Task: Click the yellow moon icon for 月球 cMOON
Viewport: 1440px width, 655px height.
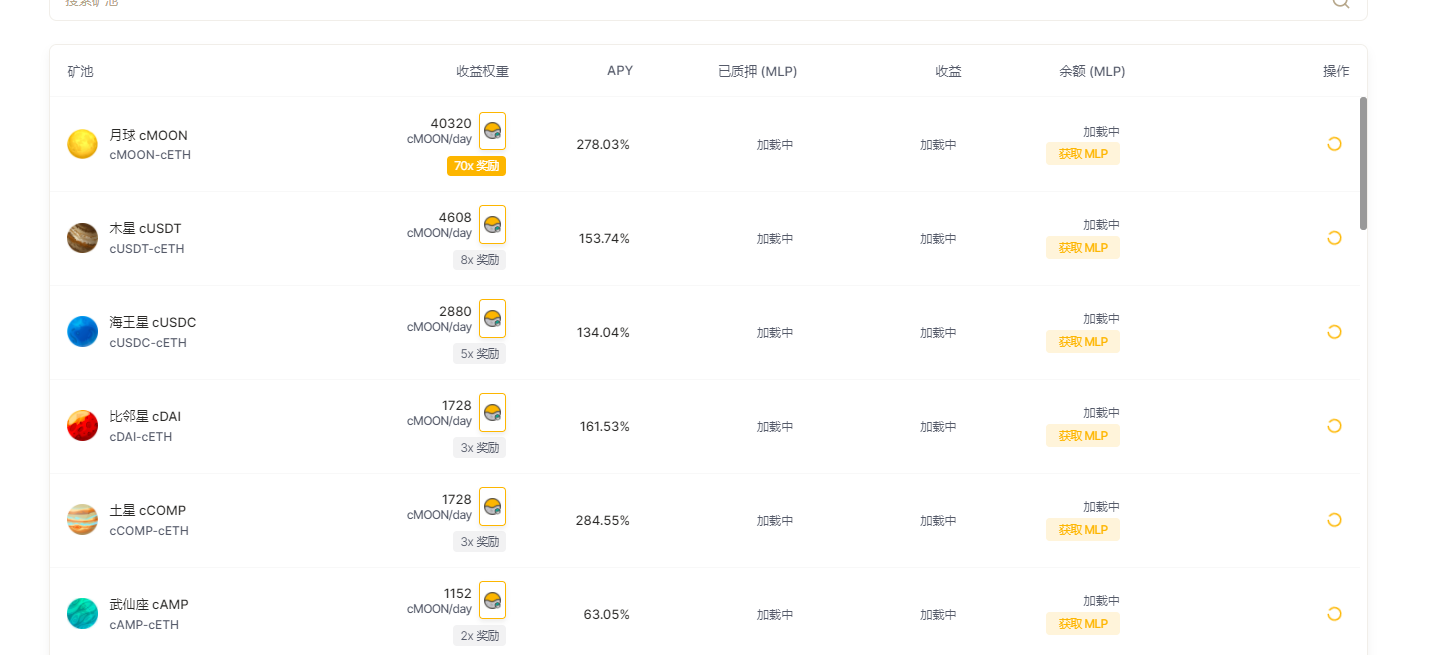Action: tap(82, 144)
